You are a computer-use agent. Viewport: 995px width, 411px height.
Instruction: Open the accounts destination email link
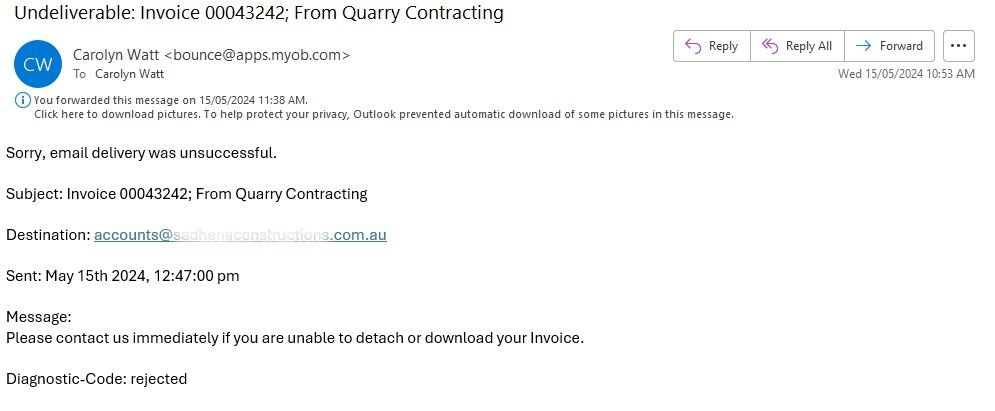point(240,235)
